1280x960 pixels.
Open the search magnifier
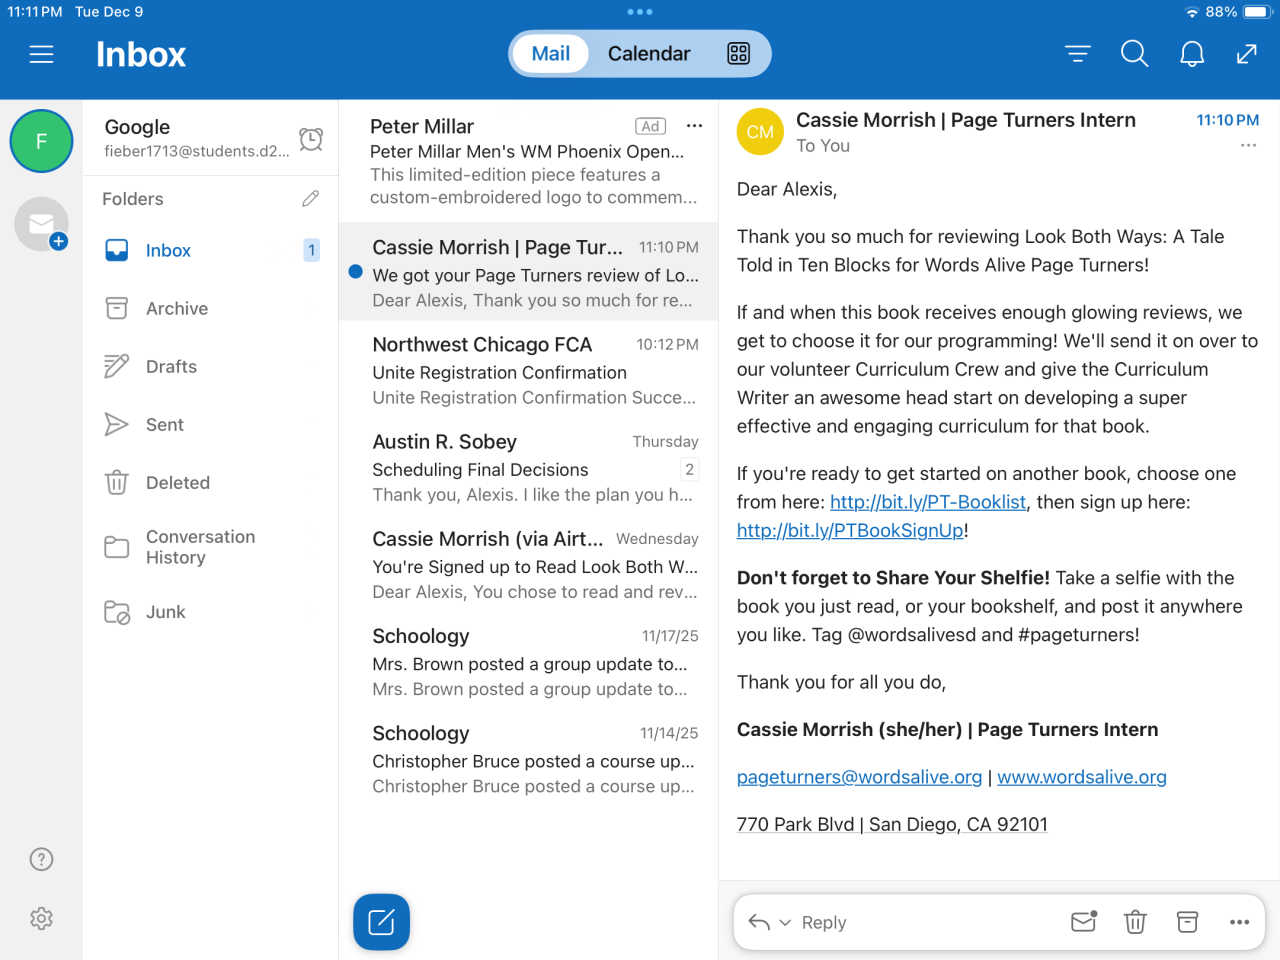pyautogui.click(x=1134, y=54)
